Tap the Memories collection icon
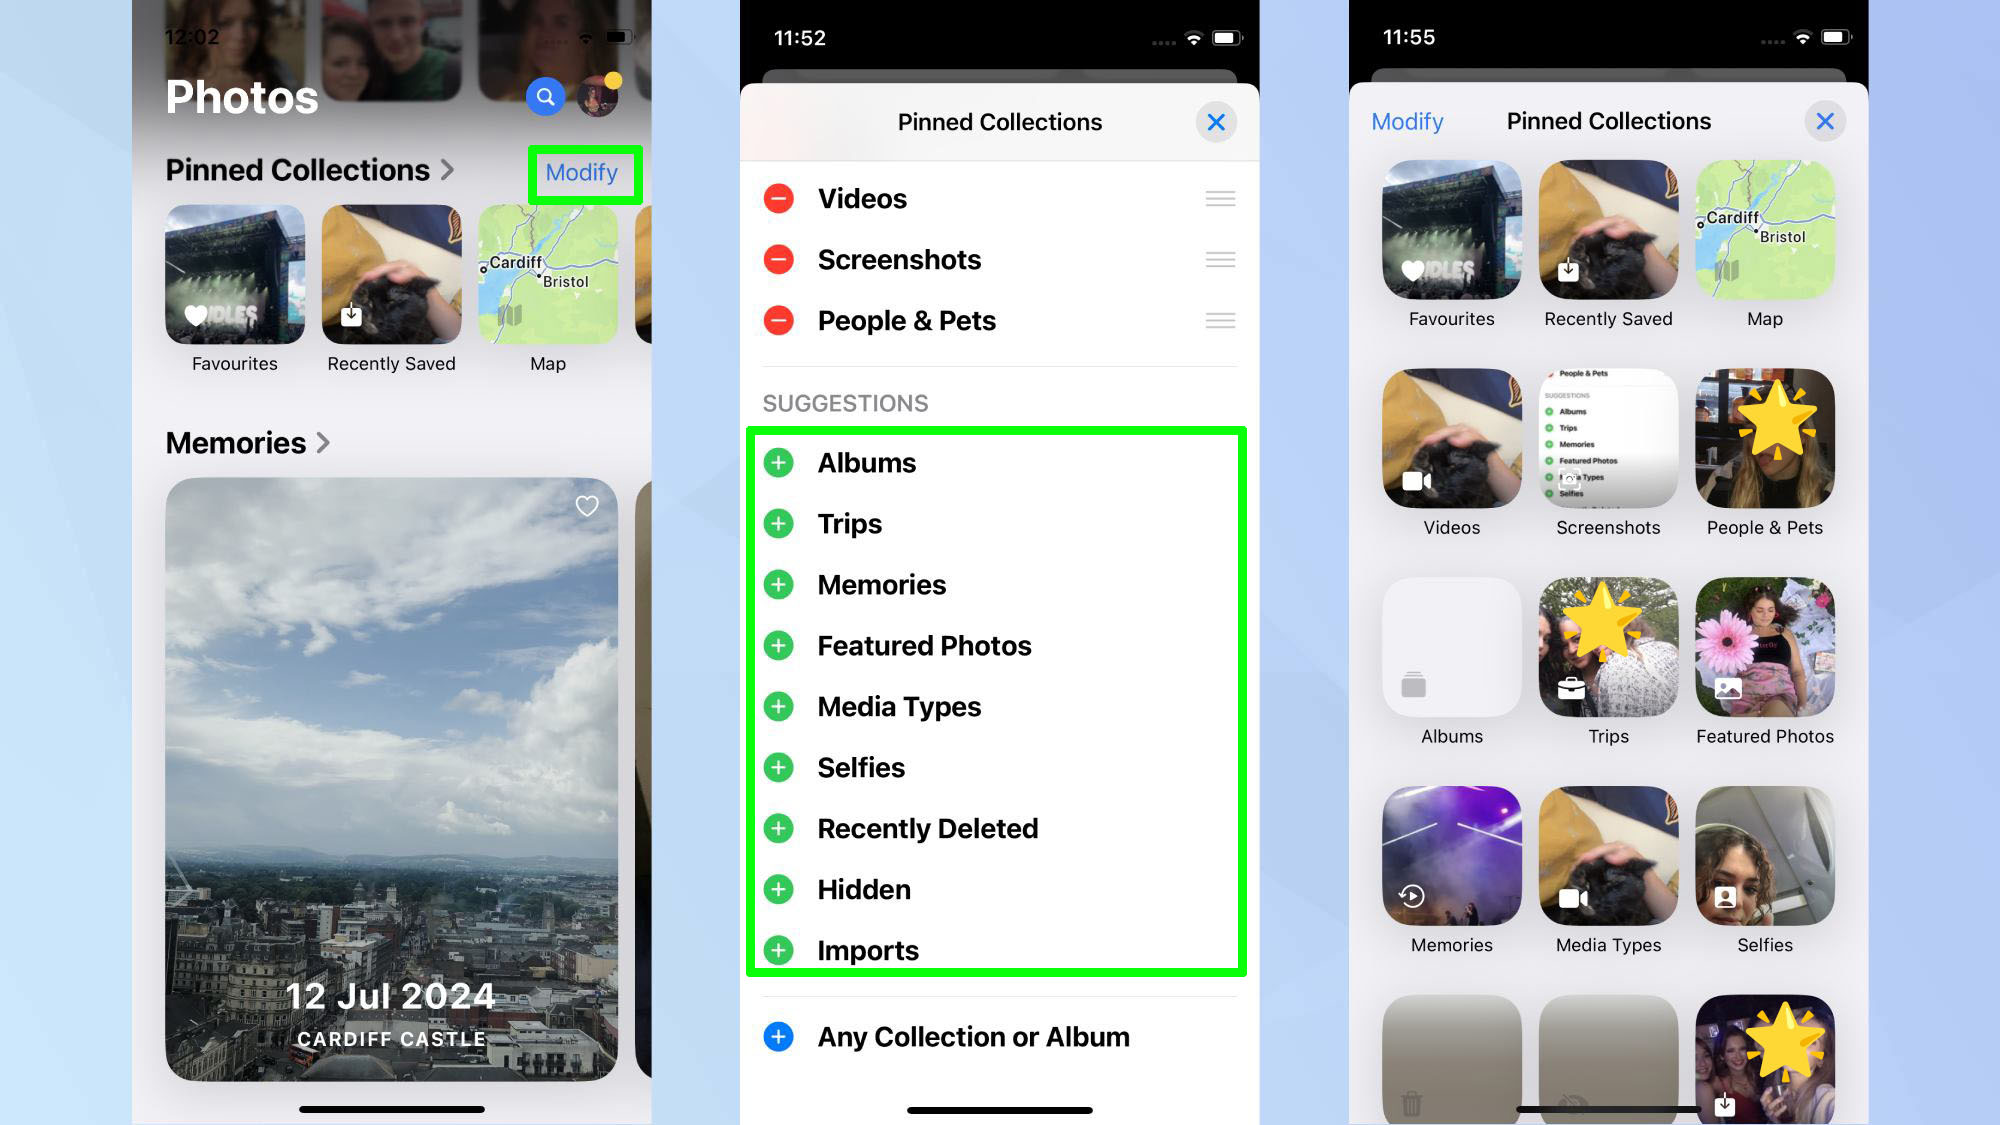2000x1125 pixels. point(1452,856)
